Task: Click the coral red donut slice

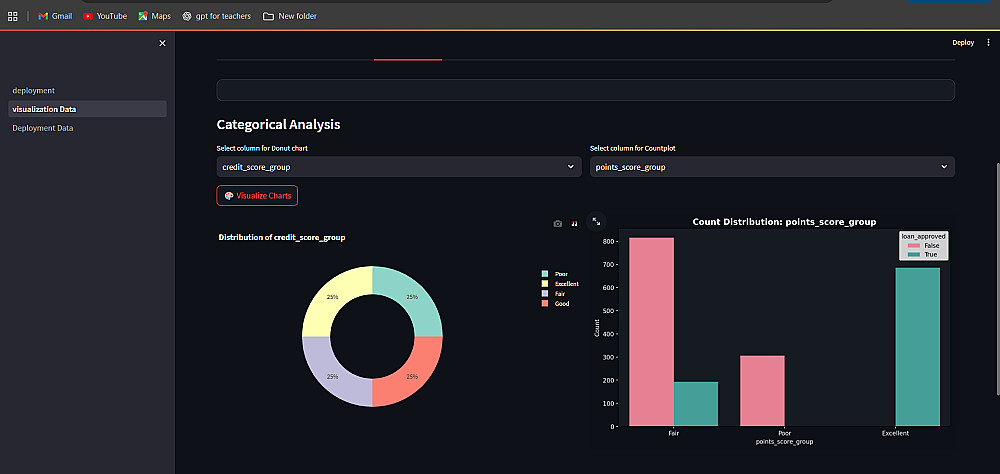Action: pyautogui.click(x=414, y=378)
